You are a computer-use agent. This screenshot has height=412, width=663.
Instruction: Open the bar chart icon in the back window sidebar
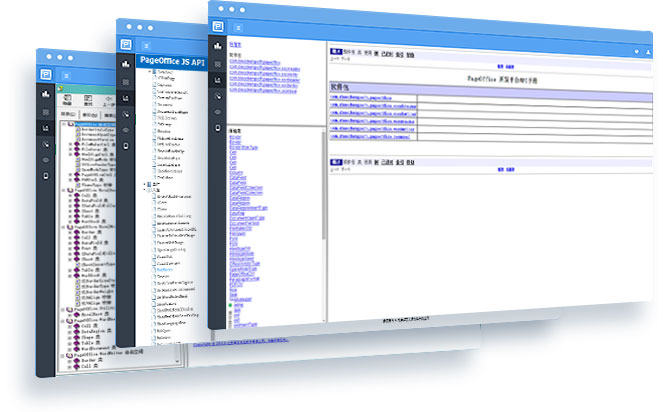[x=46, y=94]
